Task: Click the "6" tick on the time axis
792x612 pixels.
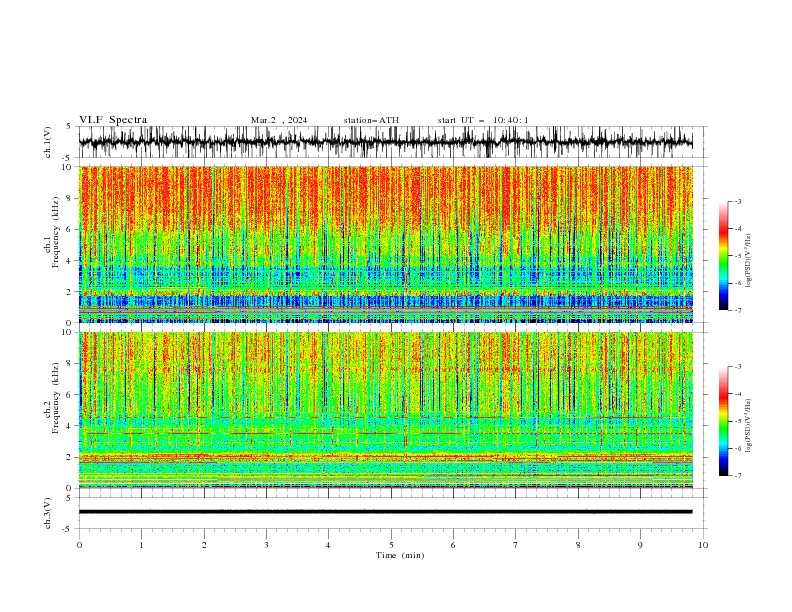Action: (453, 545)
